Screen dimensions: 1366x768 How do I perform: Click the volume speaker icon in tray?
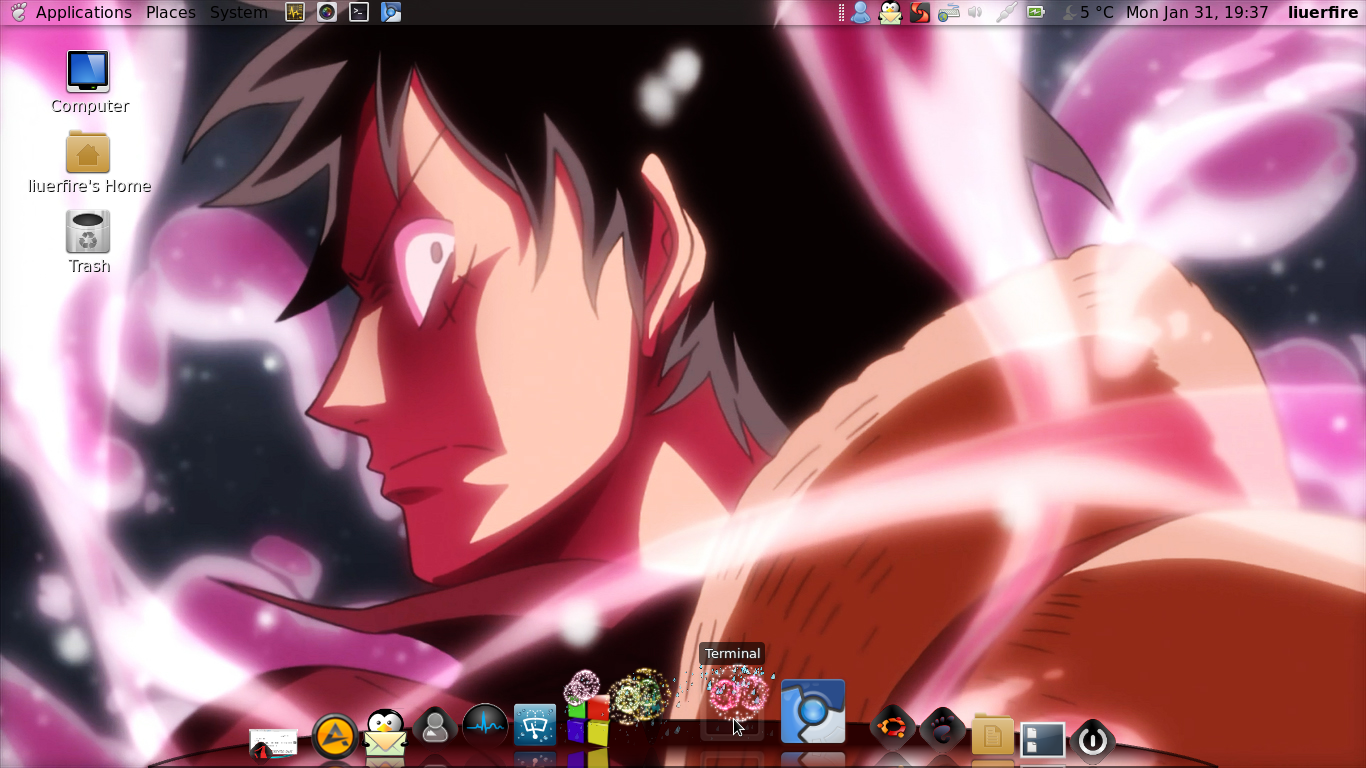[976, 12]
